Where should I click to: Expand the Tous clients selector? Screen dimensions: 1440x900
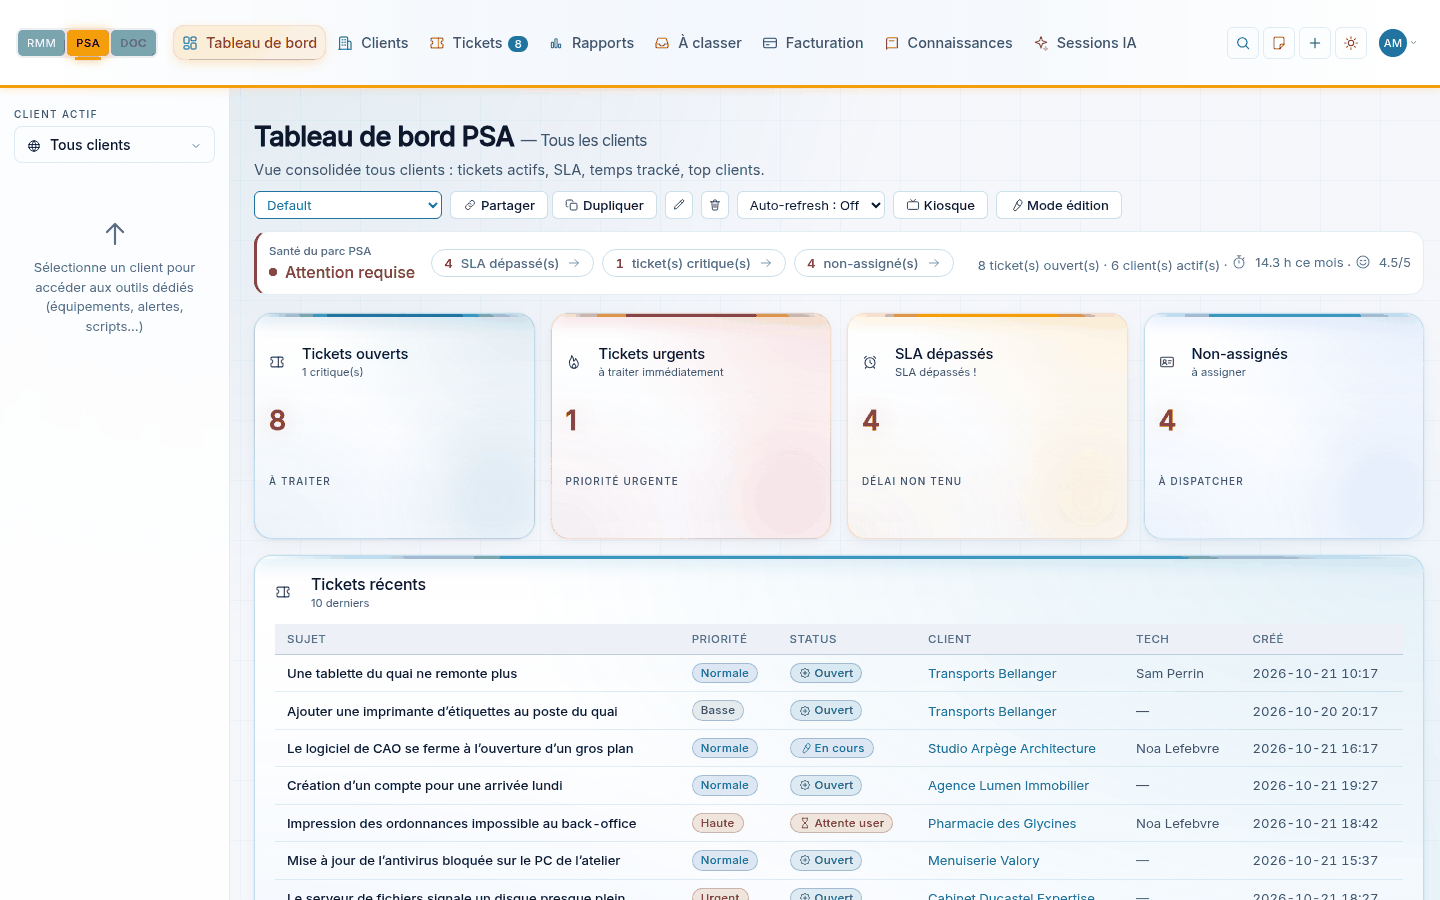click(x=114, y=145)
